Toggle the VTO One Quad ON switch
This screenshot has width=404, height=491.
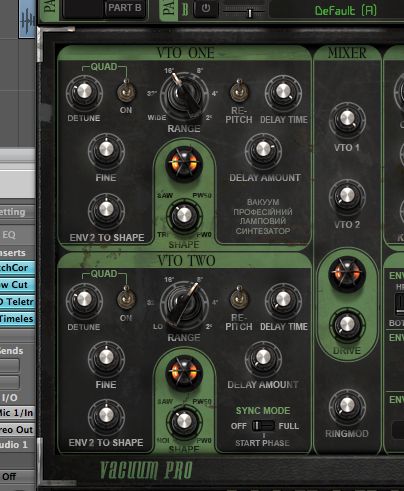point(126,91)
